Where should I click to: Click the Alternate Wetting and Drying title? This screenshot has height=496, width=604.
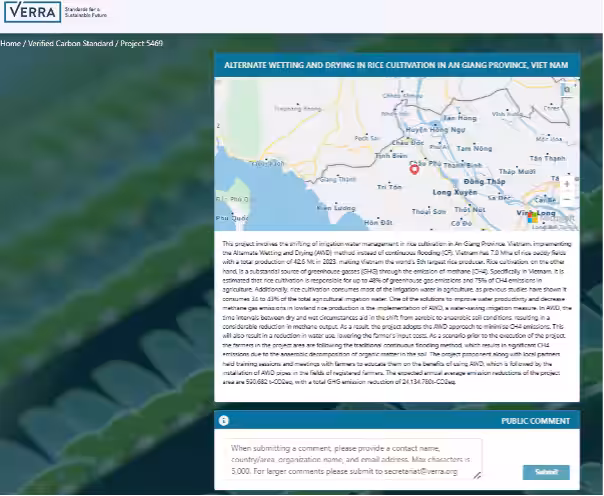point(396,64)
